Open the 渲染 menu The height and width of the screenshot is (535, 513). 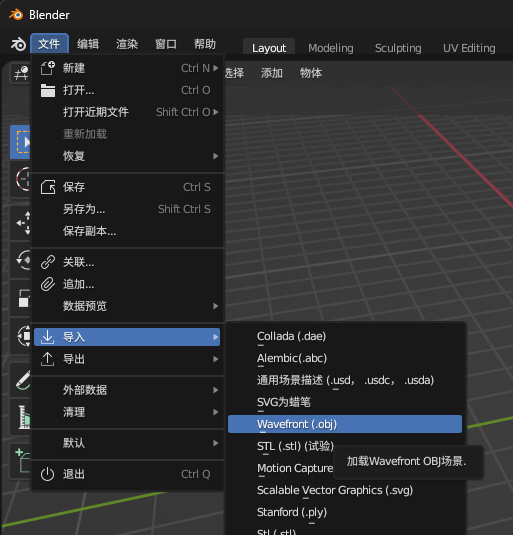tap(127, 44)
